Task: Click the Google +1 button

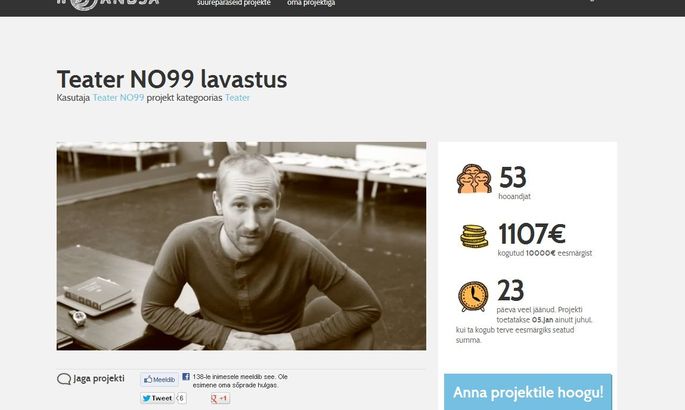Action: click(220, 398)
